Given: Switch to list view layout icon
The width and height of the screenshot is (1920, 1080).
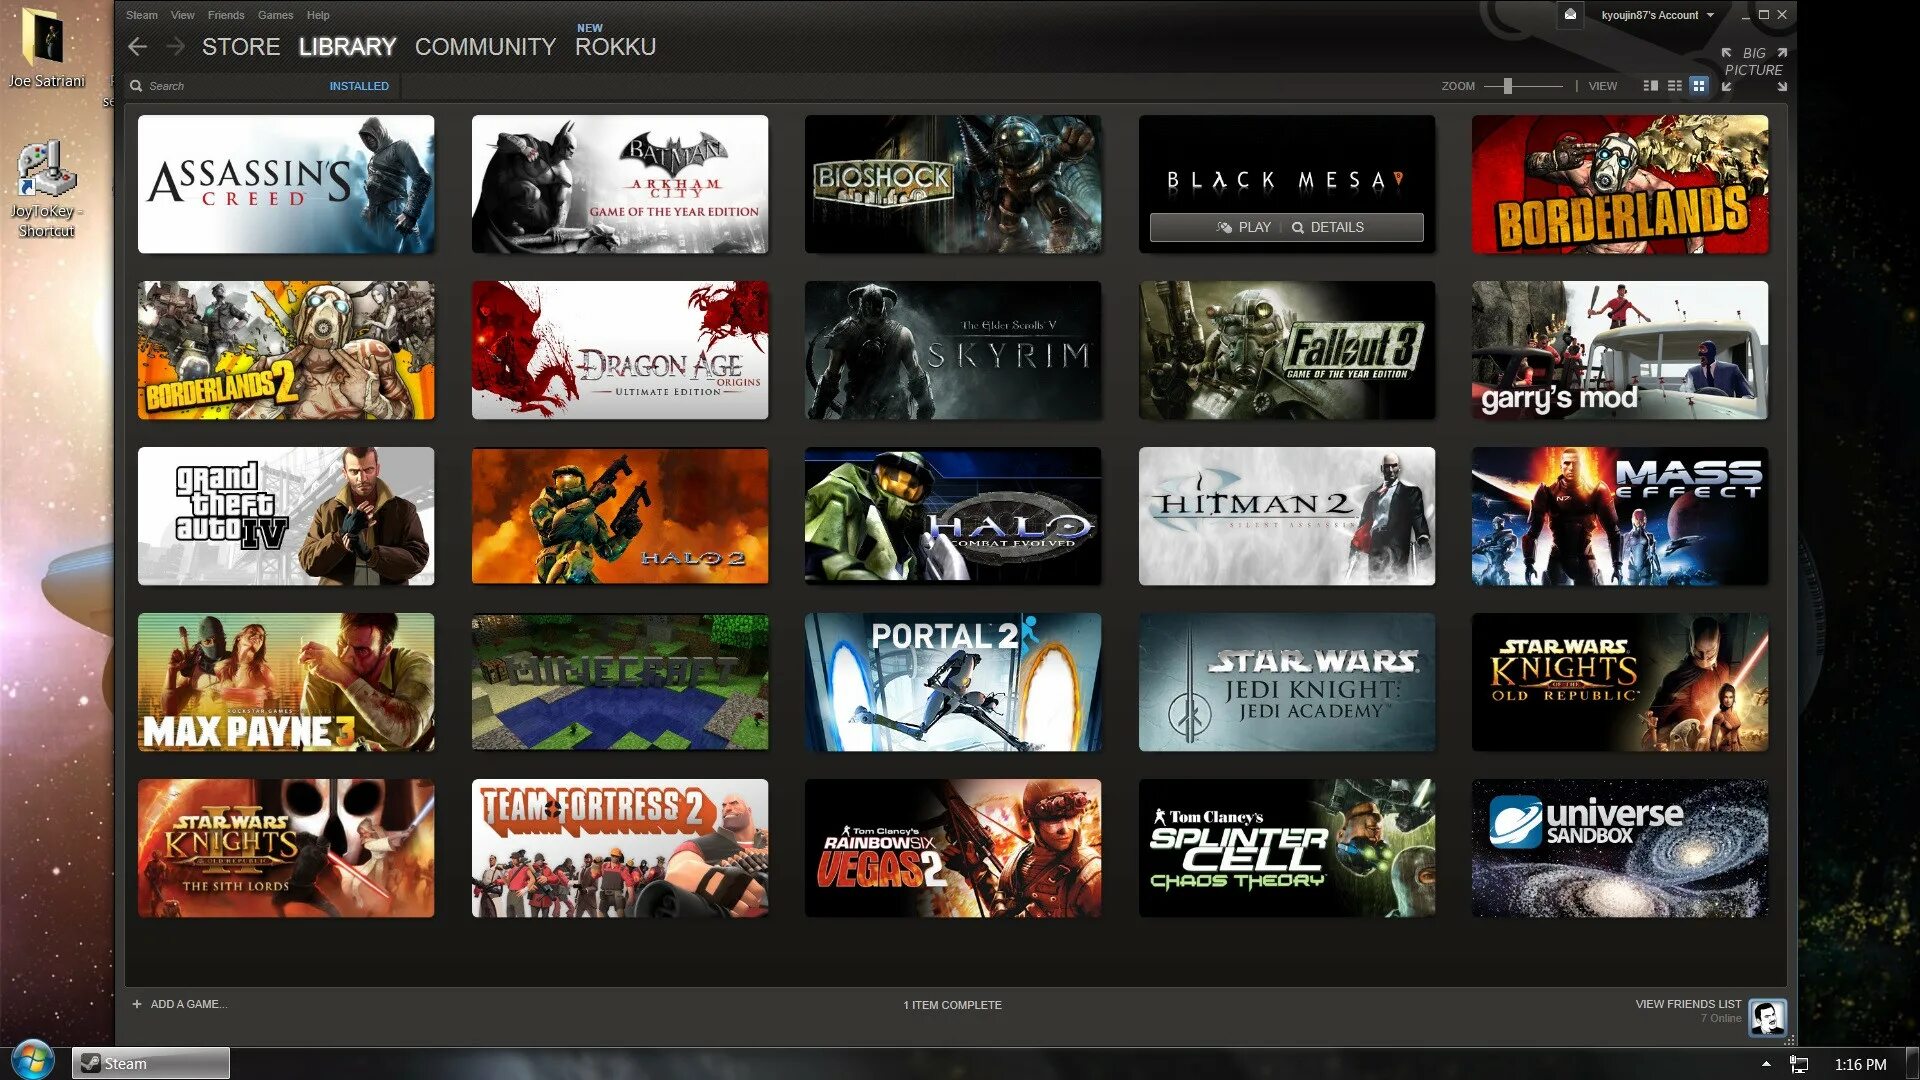Looking at the screenshot, I should 1675,86.
